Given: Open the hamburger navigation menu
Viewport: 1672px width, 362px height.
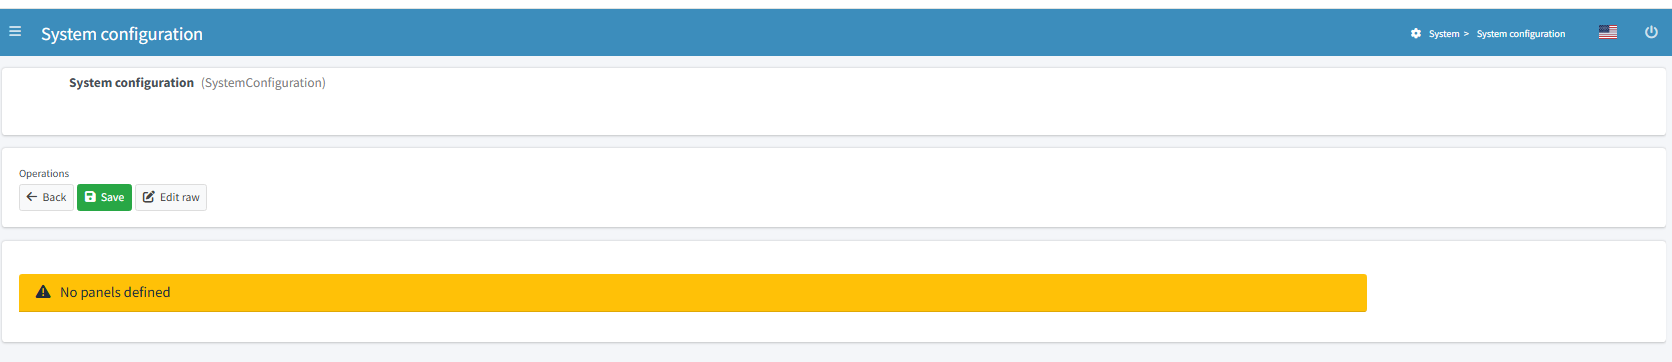Looking at the screenshot, I should [15, 32].
